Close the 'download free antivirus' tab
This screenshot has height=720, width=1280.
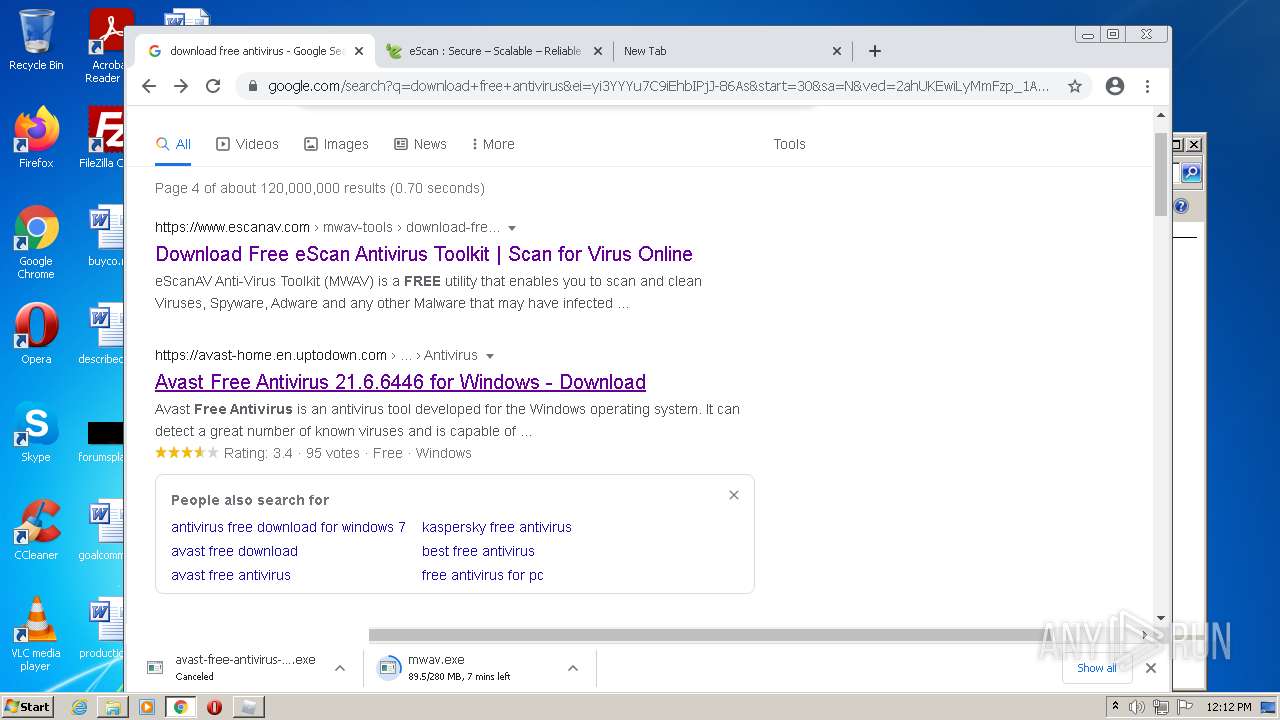(359, 51)
